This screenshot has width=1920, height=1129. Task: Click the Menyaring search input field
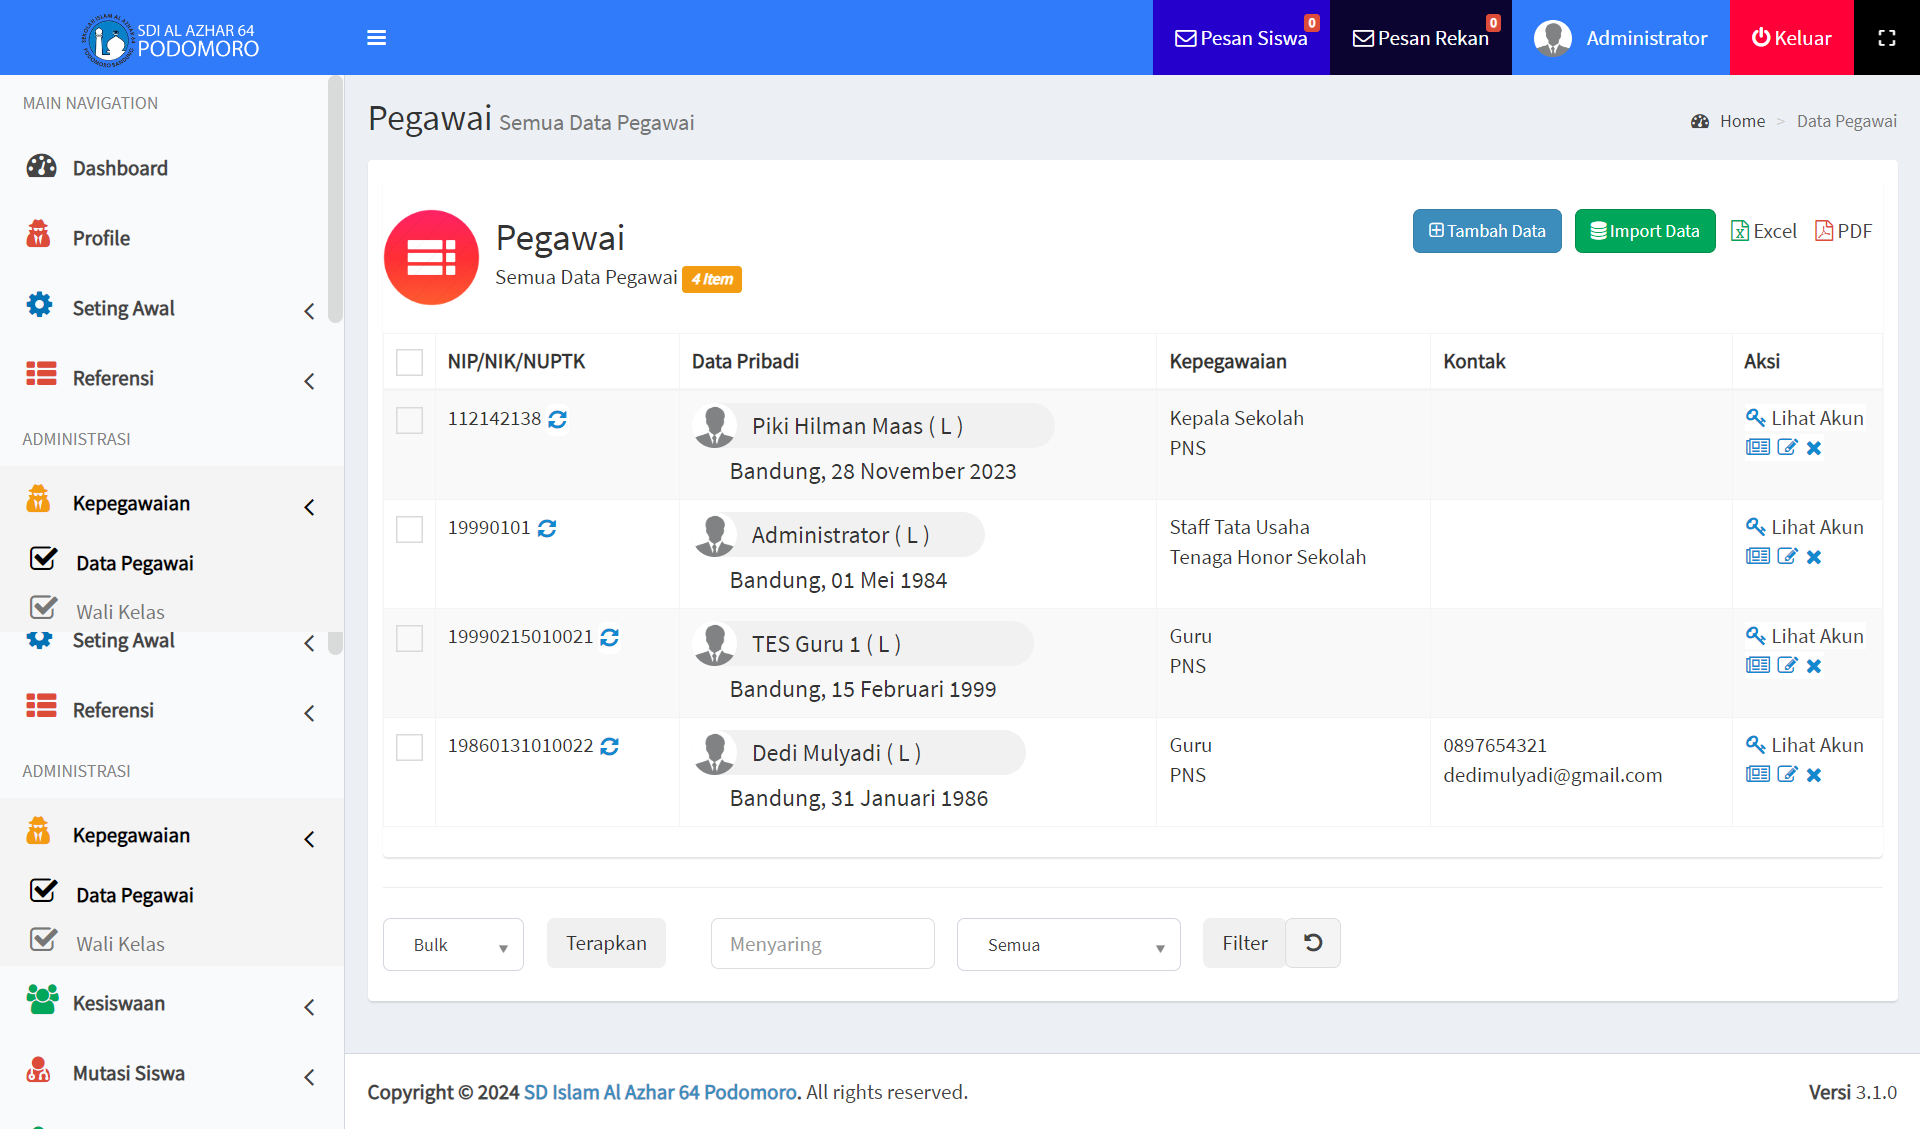822,944
